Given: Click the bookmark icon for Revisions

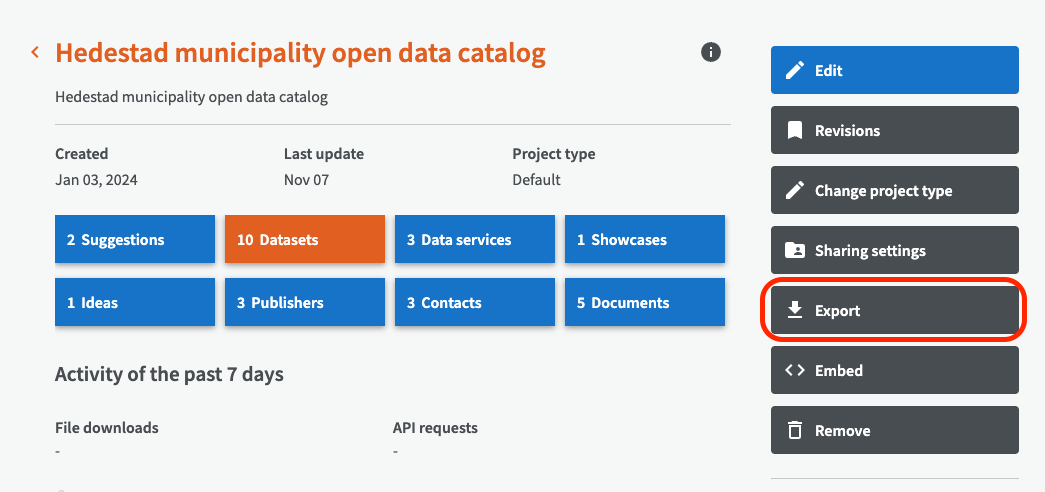Looking at the screenshot, I should click(795, 131).
